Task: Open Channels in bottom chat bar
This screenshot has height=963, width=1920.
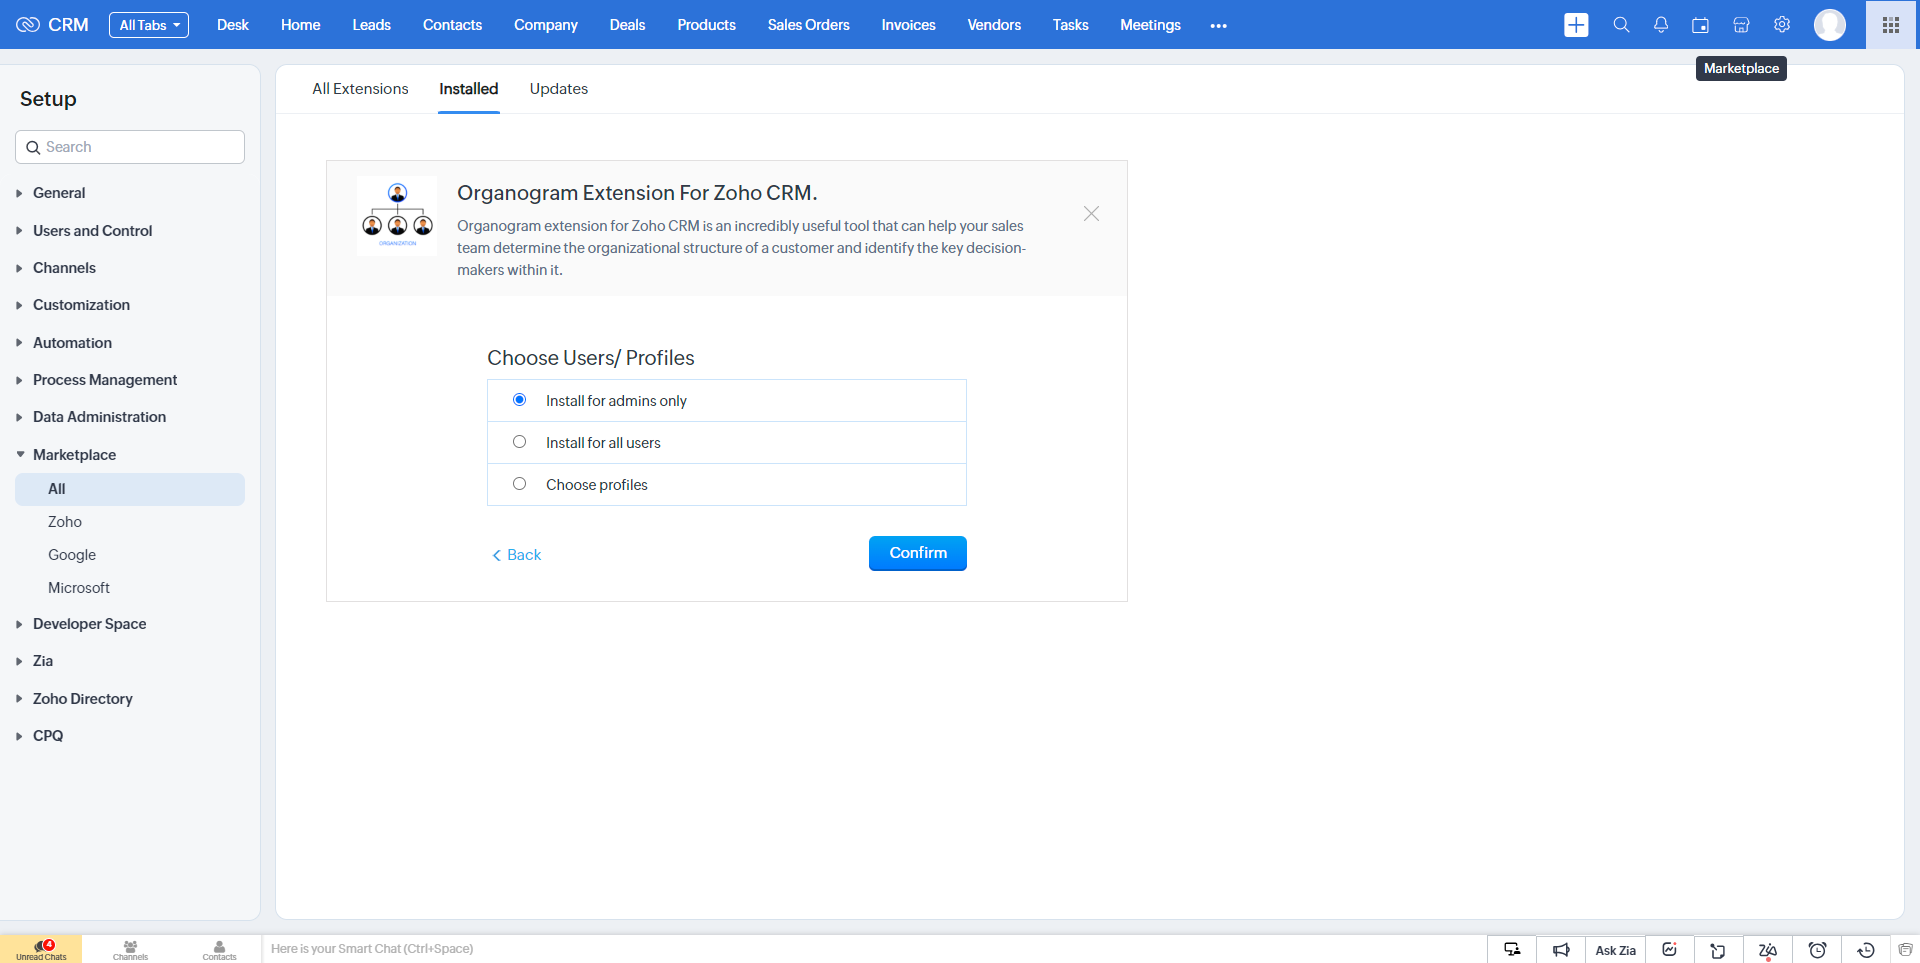Action: pos(130,950)
